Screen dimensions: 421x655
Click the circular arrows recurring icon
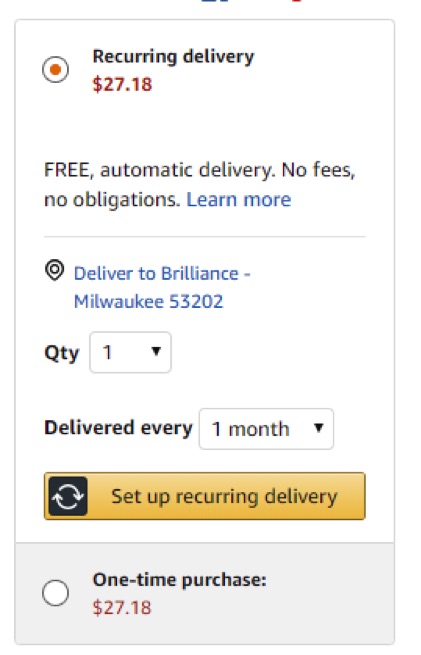[x=68, y=496]
